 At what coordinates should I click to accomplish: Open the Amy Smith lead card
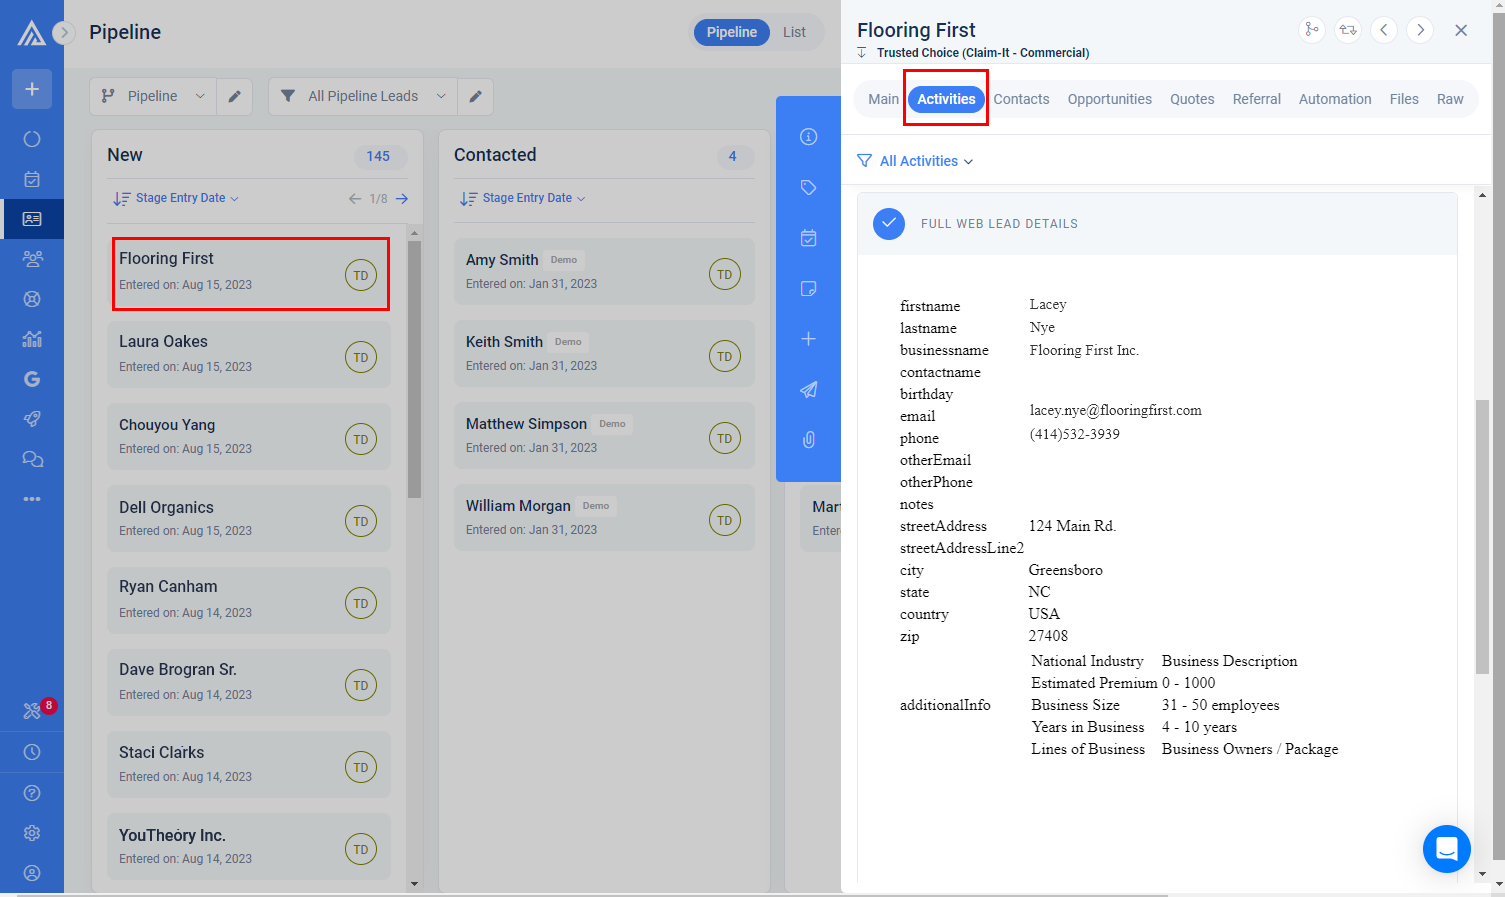(604, 272)
